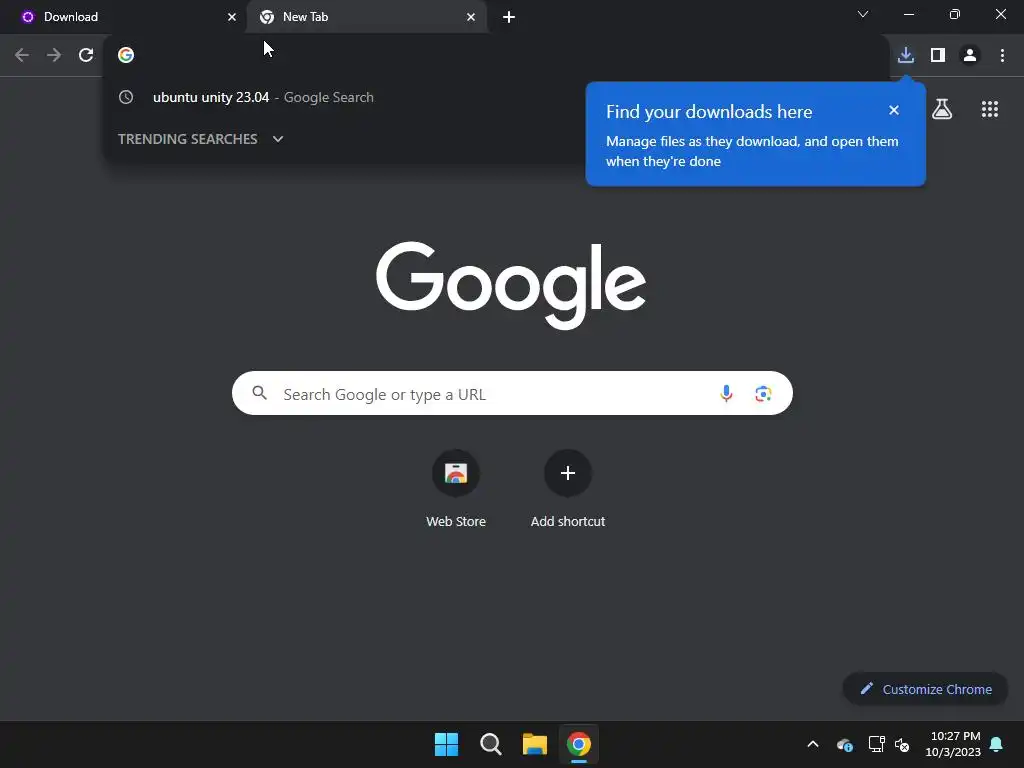Click the clock icon beside ubuntu suggestion

[x=126, y=97]
